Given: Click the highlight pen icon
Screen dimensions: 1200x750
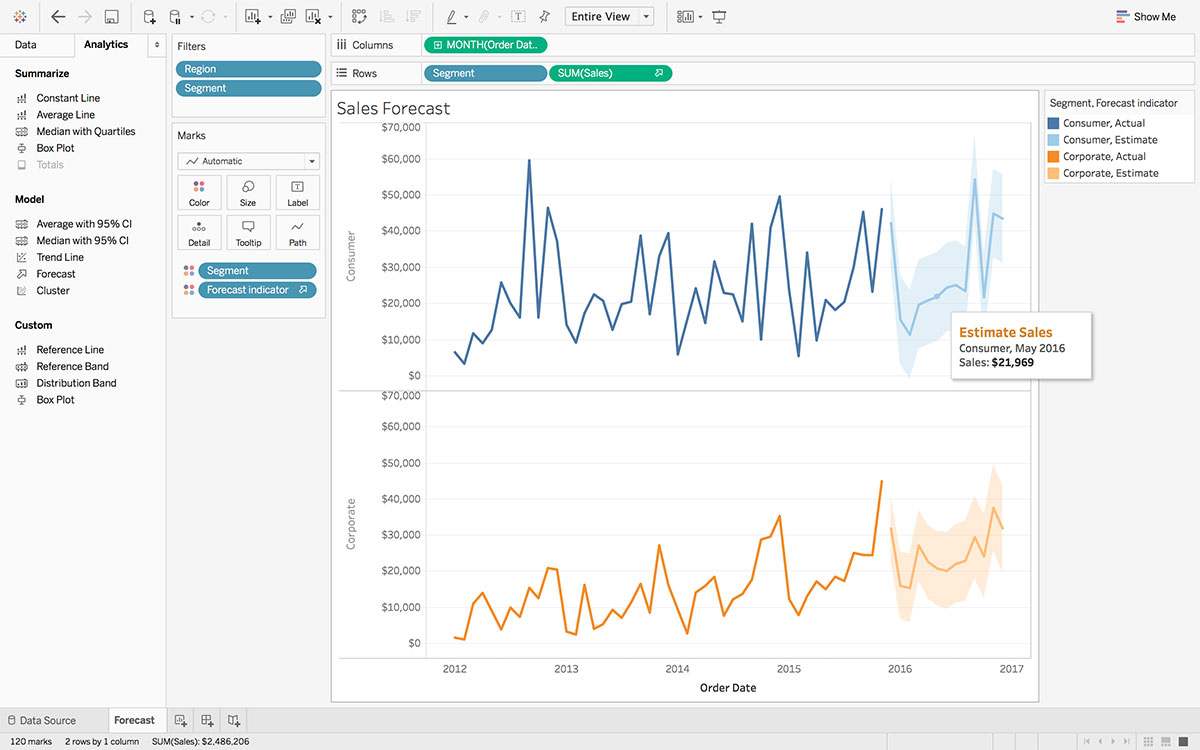Looking at the screenshot, I should 451,17.
